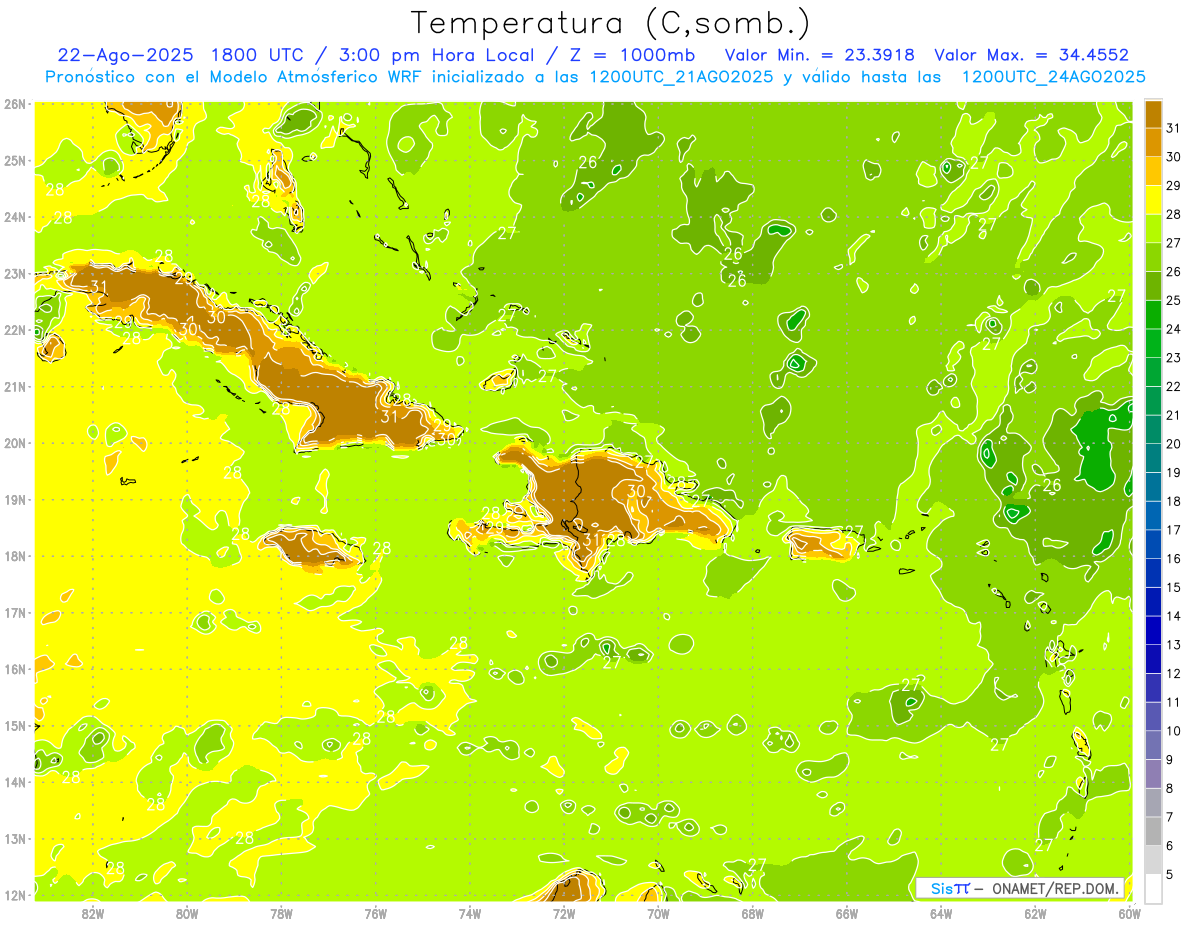Click the "72W" longitude axis label

pos(564,913)
